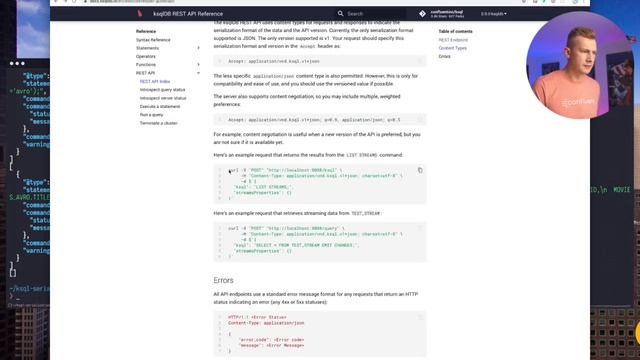Click the terminal prompt path ~/ksql-seri
This screenshot has height=360, width=640.
click(x=29, y=289)
